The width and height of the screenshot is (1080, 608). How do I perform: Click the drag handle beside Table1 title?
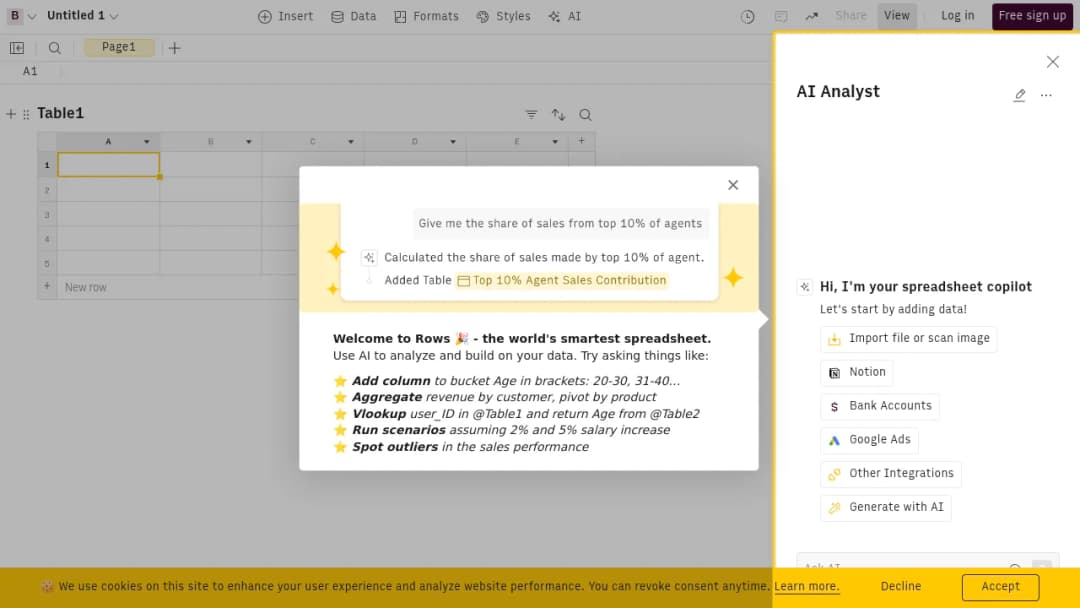[x=26, y=114]
